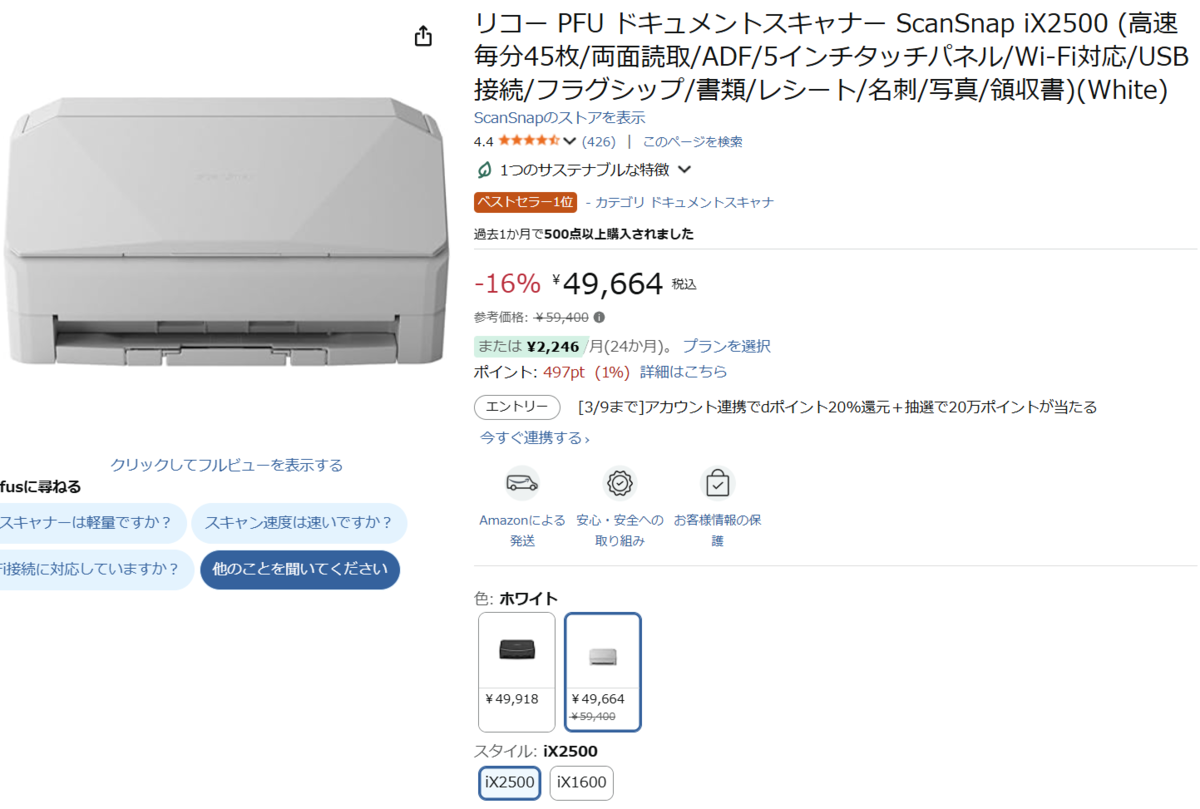Click the プランを選択 plan link

click(x=726, y=346)
